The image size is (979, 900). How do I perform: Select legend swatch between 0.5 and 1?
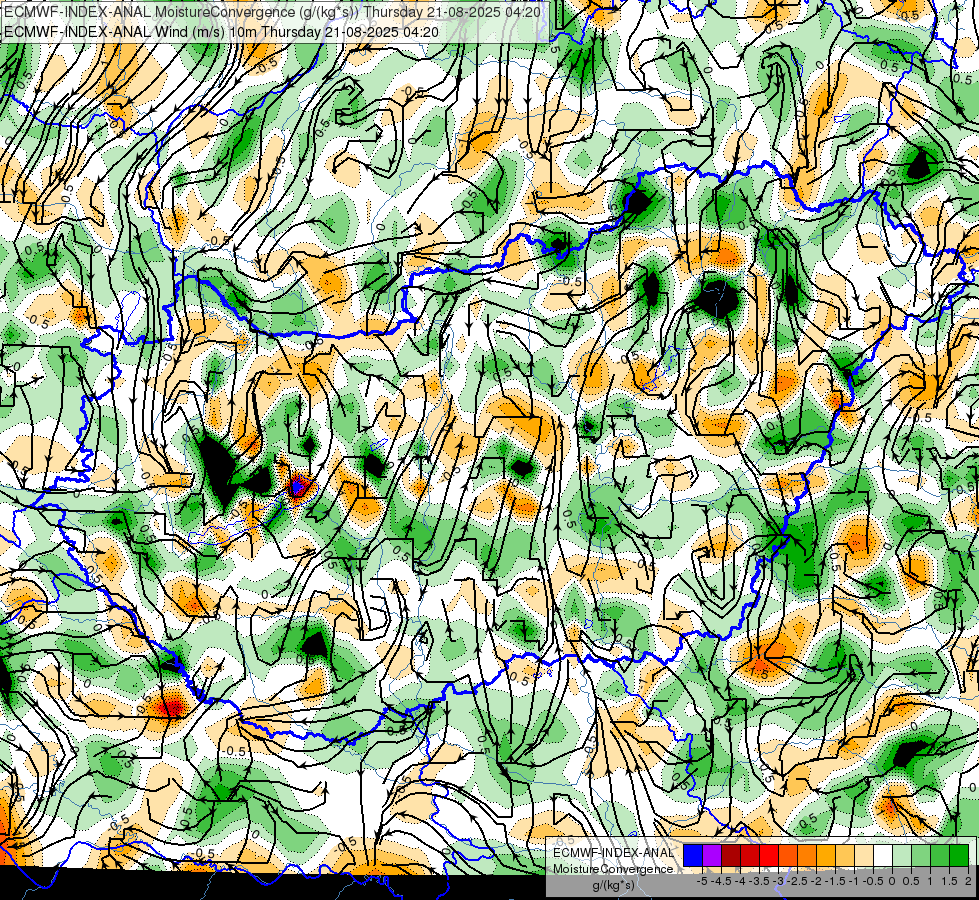(x=921, y=856)
